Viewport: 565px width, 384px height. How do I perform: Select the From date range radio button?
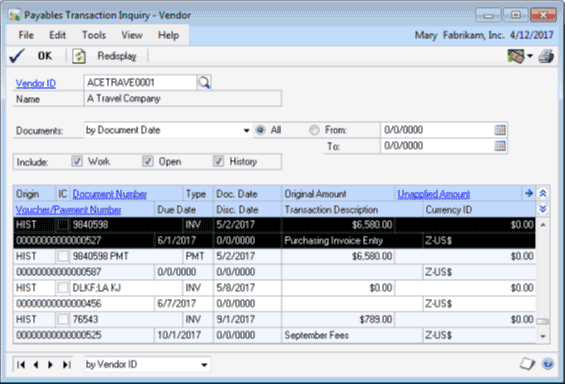(x=314, y=130)
